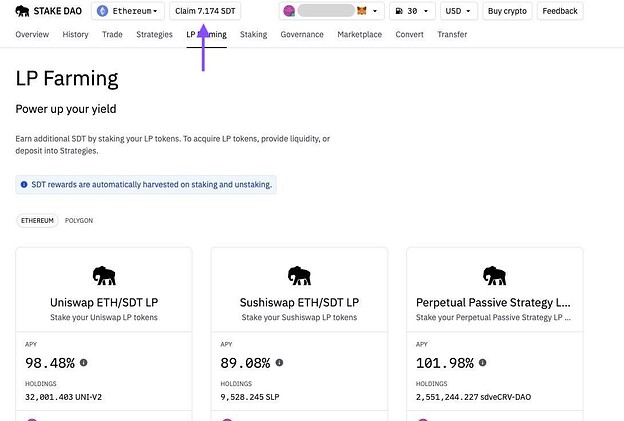Screen dimensions: 624x421
Task: Select the ETHEREUM chain filter
Action: pyautogui.click(x=37, y=220)
